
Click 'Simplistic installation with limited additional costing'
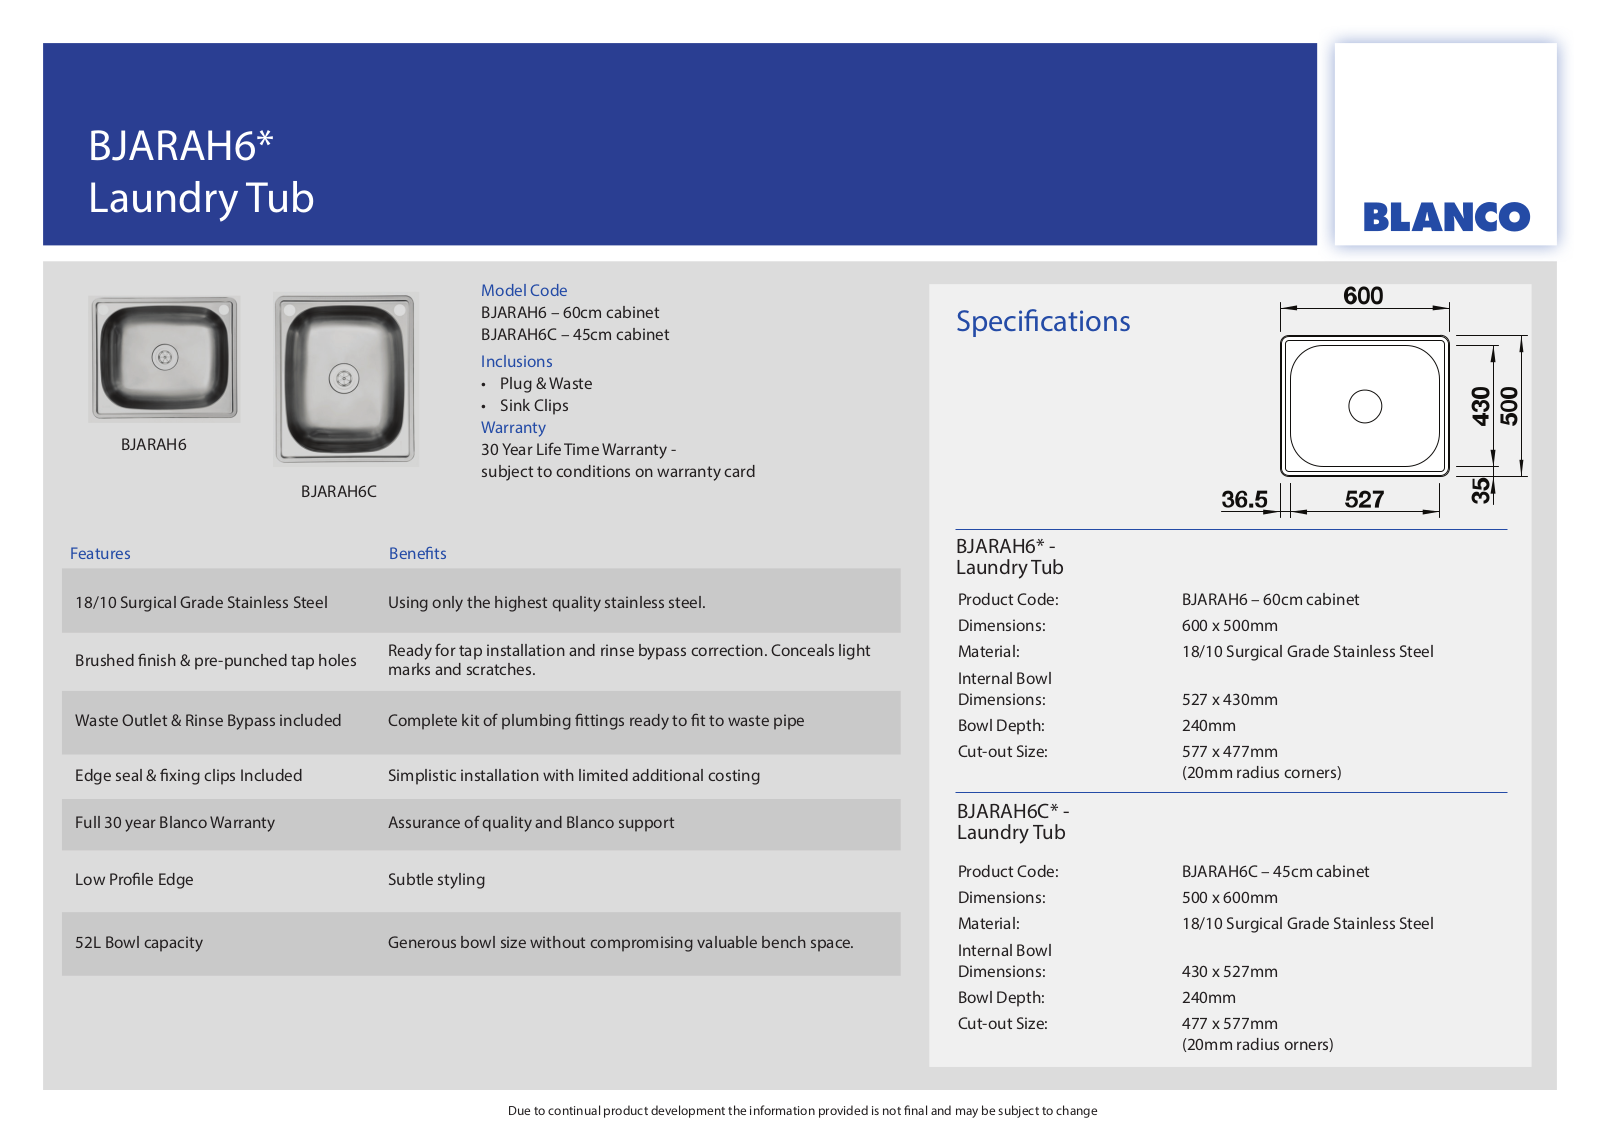point(574,775)
